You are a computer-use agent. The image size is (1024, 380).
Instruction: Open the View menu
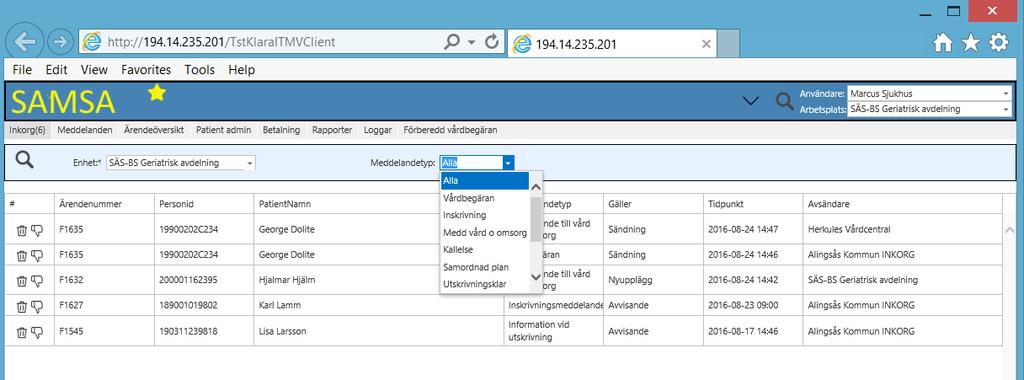[94, 70]
